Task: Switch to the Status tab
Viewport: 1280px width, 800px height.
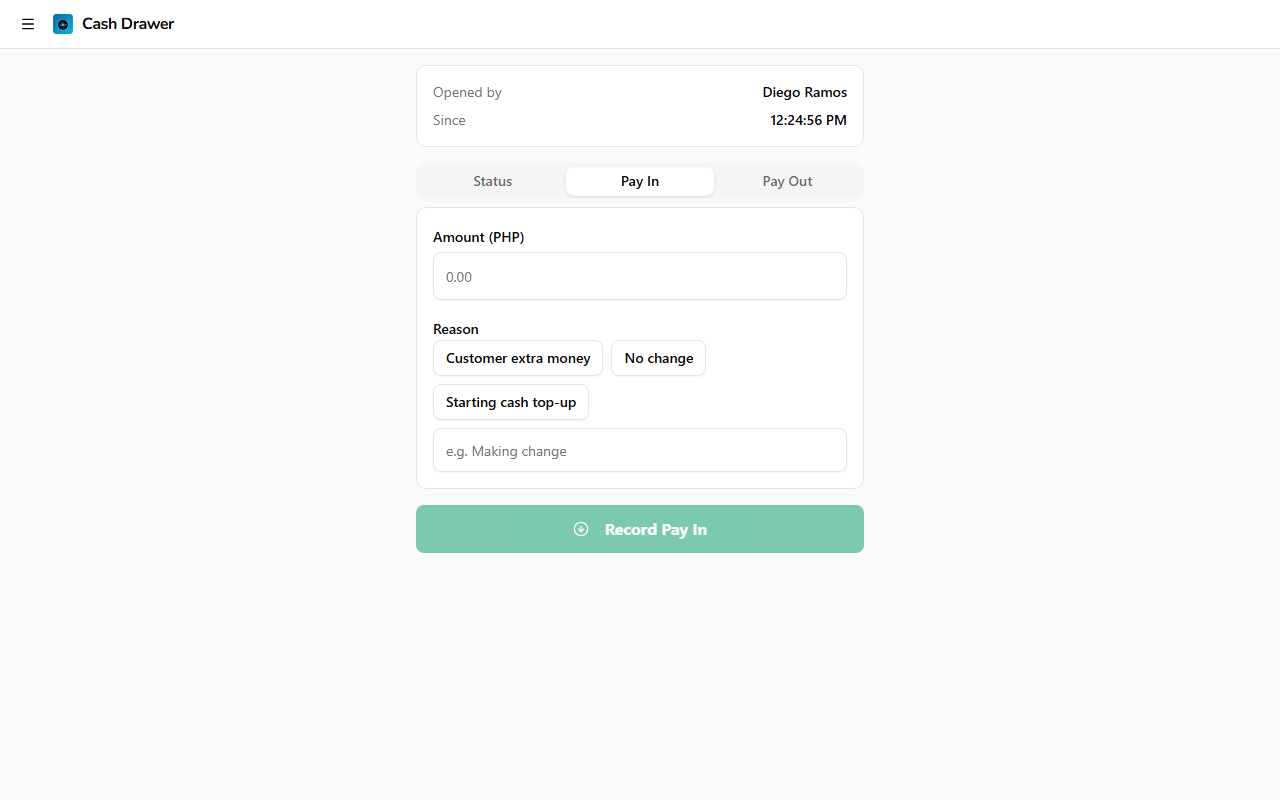Action: pyautogui.click(x=492, y=181)
